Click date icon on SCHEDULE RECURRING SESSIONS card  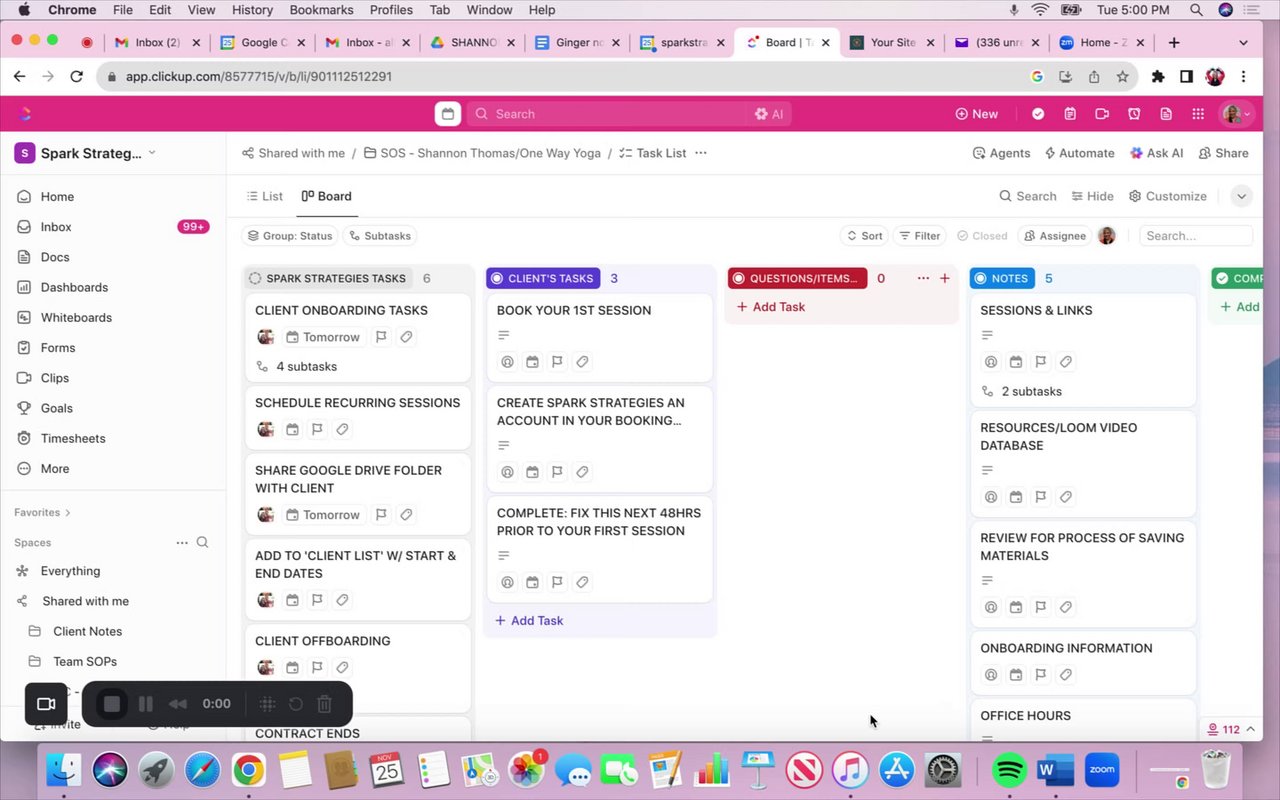click(292, 429)
